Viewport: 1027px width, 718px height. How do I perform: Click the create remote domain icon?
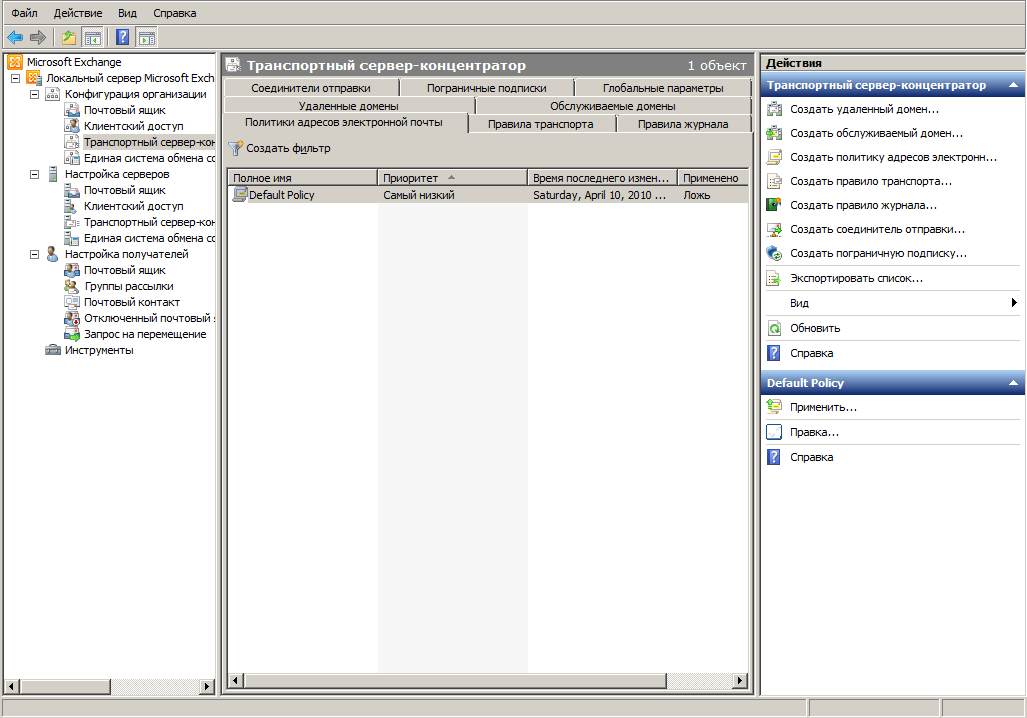pos(774,109)
